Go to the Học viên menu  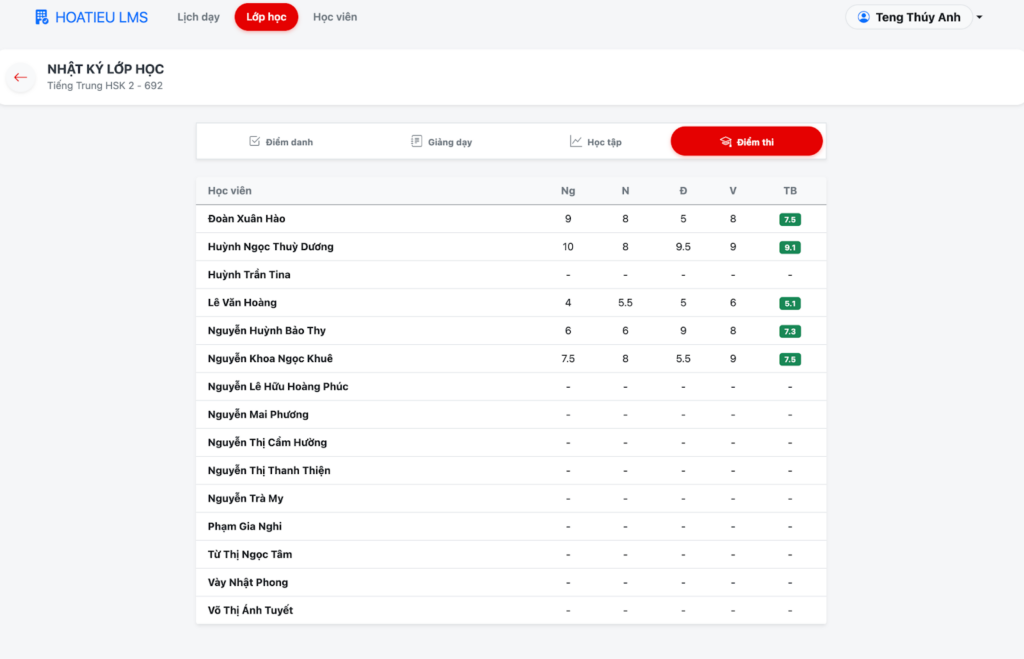(x=335, y=17)
